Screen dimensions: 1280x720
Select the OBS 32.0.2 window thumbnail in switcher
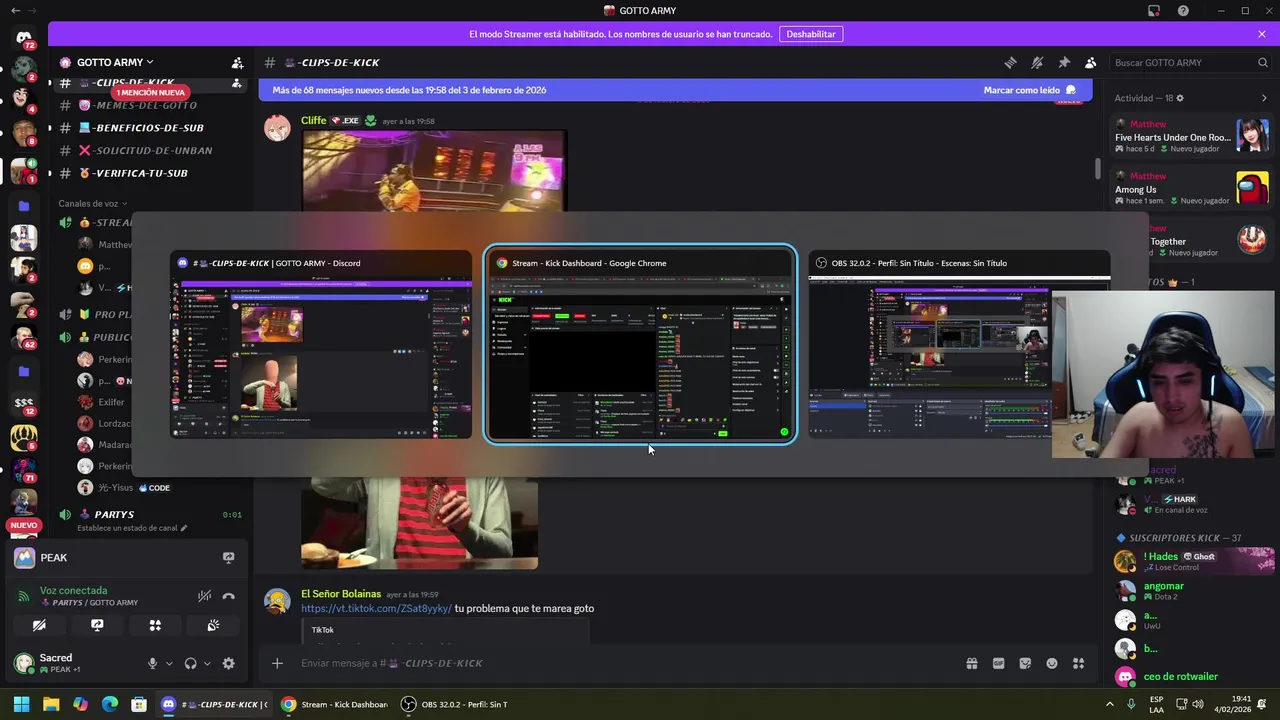(959, 345)
